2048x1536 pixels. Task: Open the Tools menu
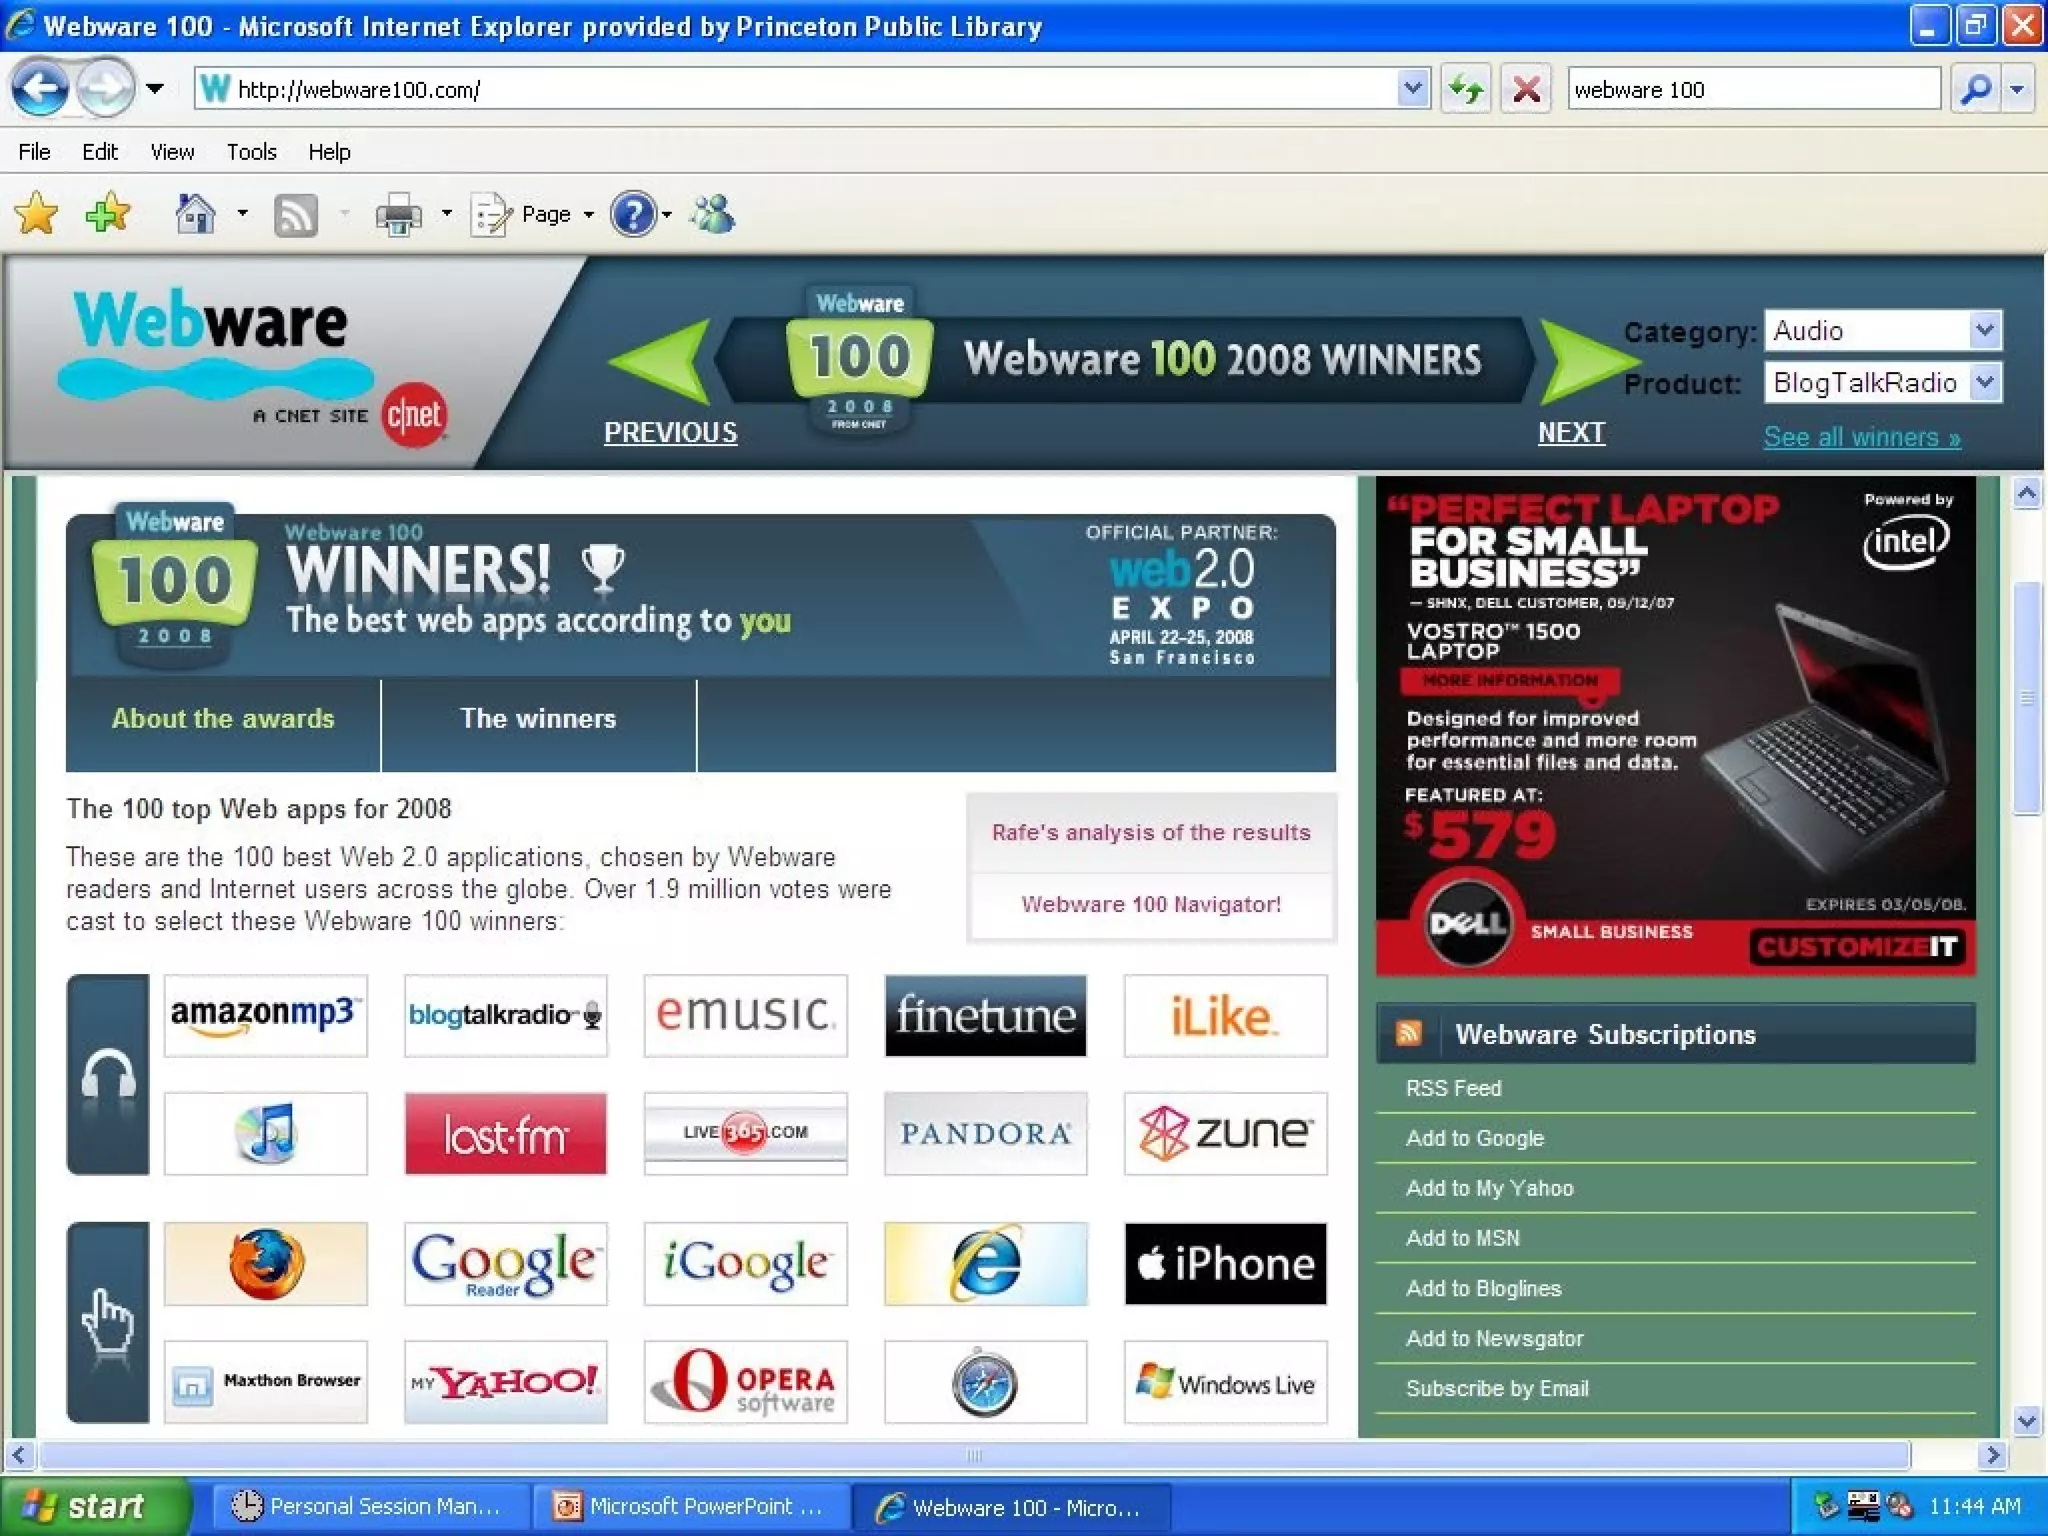point(251,152)
